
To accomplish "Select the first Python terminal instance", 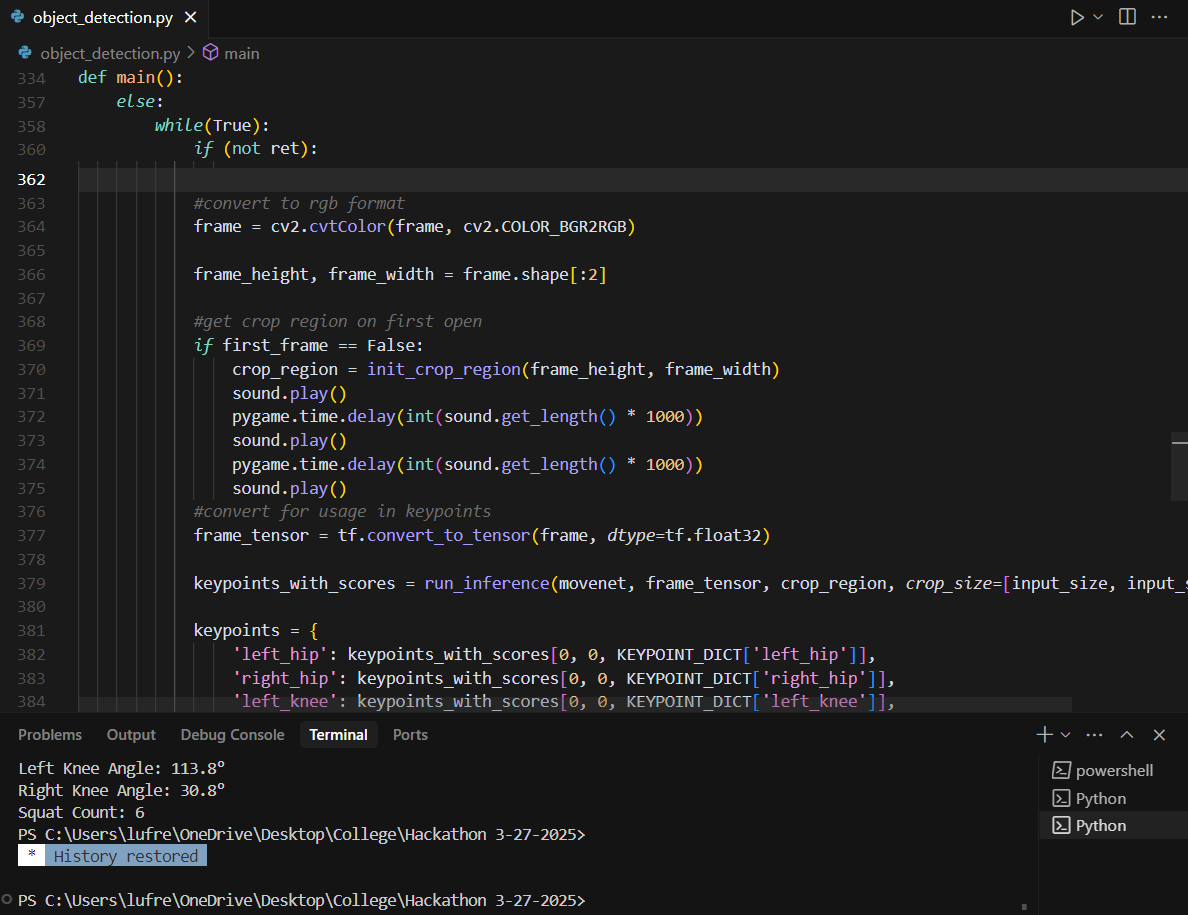I will (x=1114, y=798).
